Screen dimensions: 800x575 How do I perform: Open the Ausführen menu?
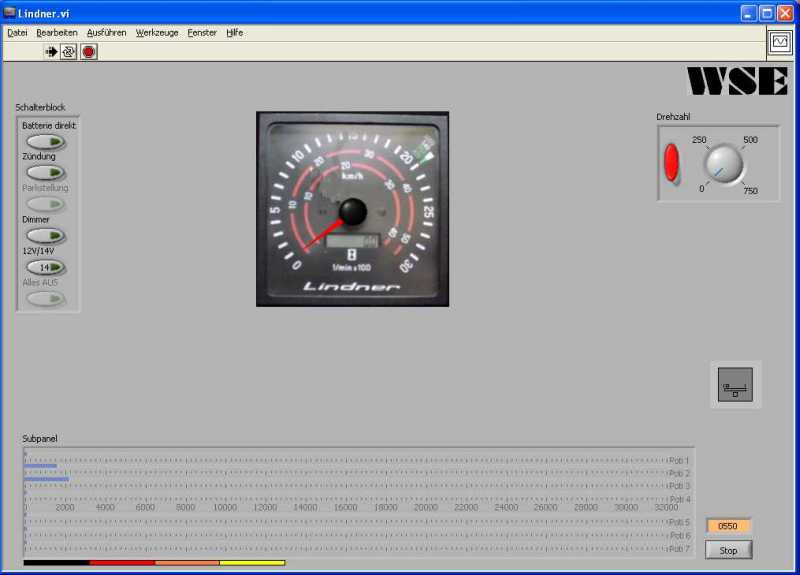(106, 32)
